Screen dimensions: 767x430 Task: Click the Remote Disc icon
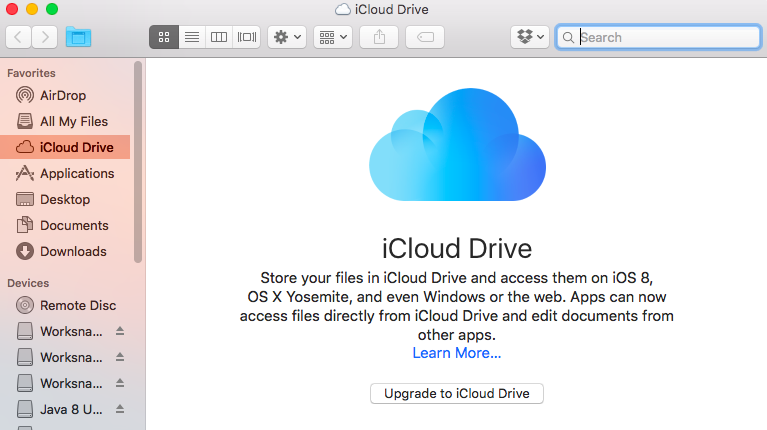click(25, 305)
